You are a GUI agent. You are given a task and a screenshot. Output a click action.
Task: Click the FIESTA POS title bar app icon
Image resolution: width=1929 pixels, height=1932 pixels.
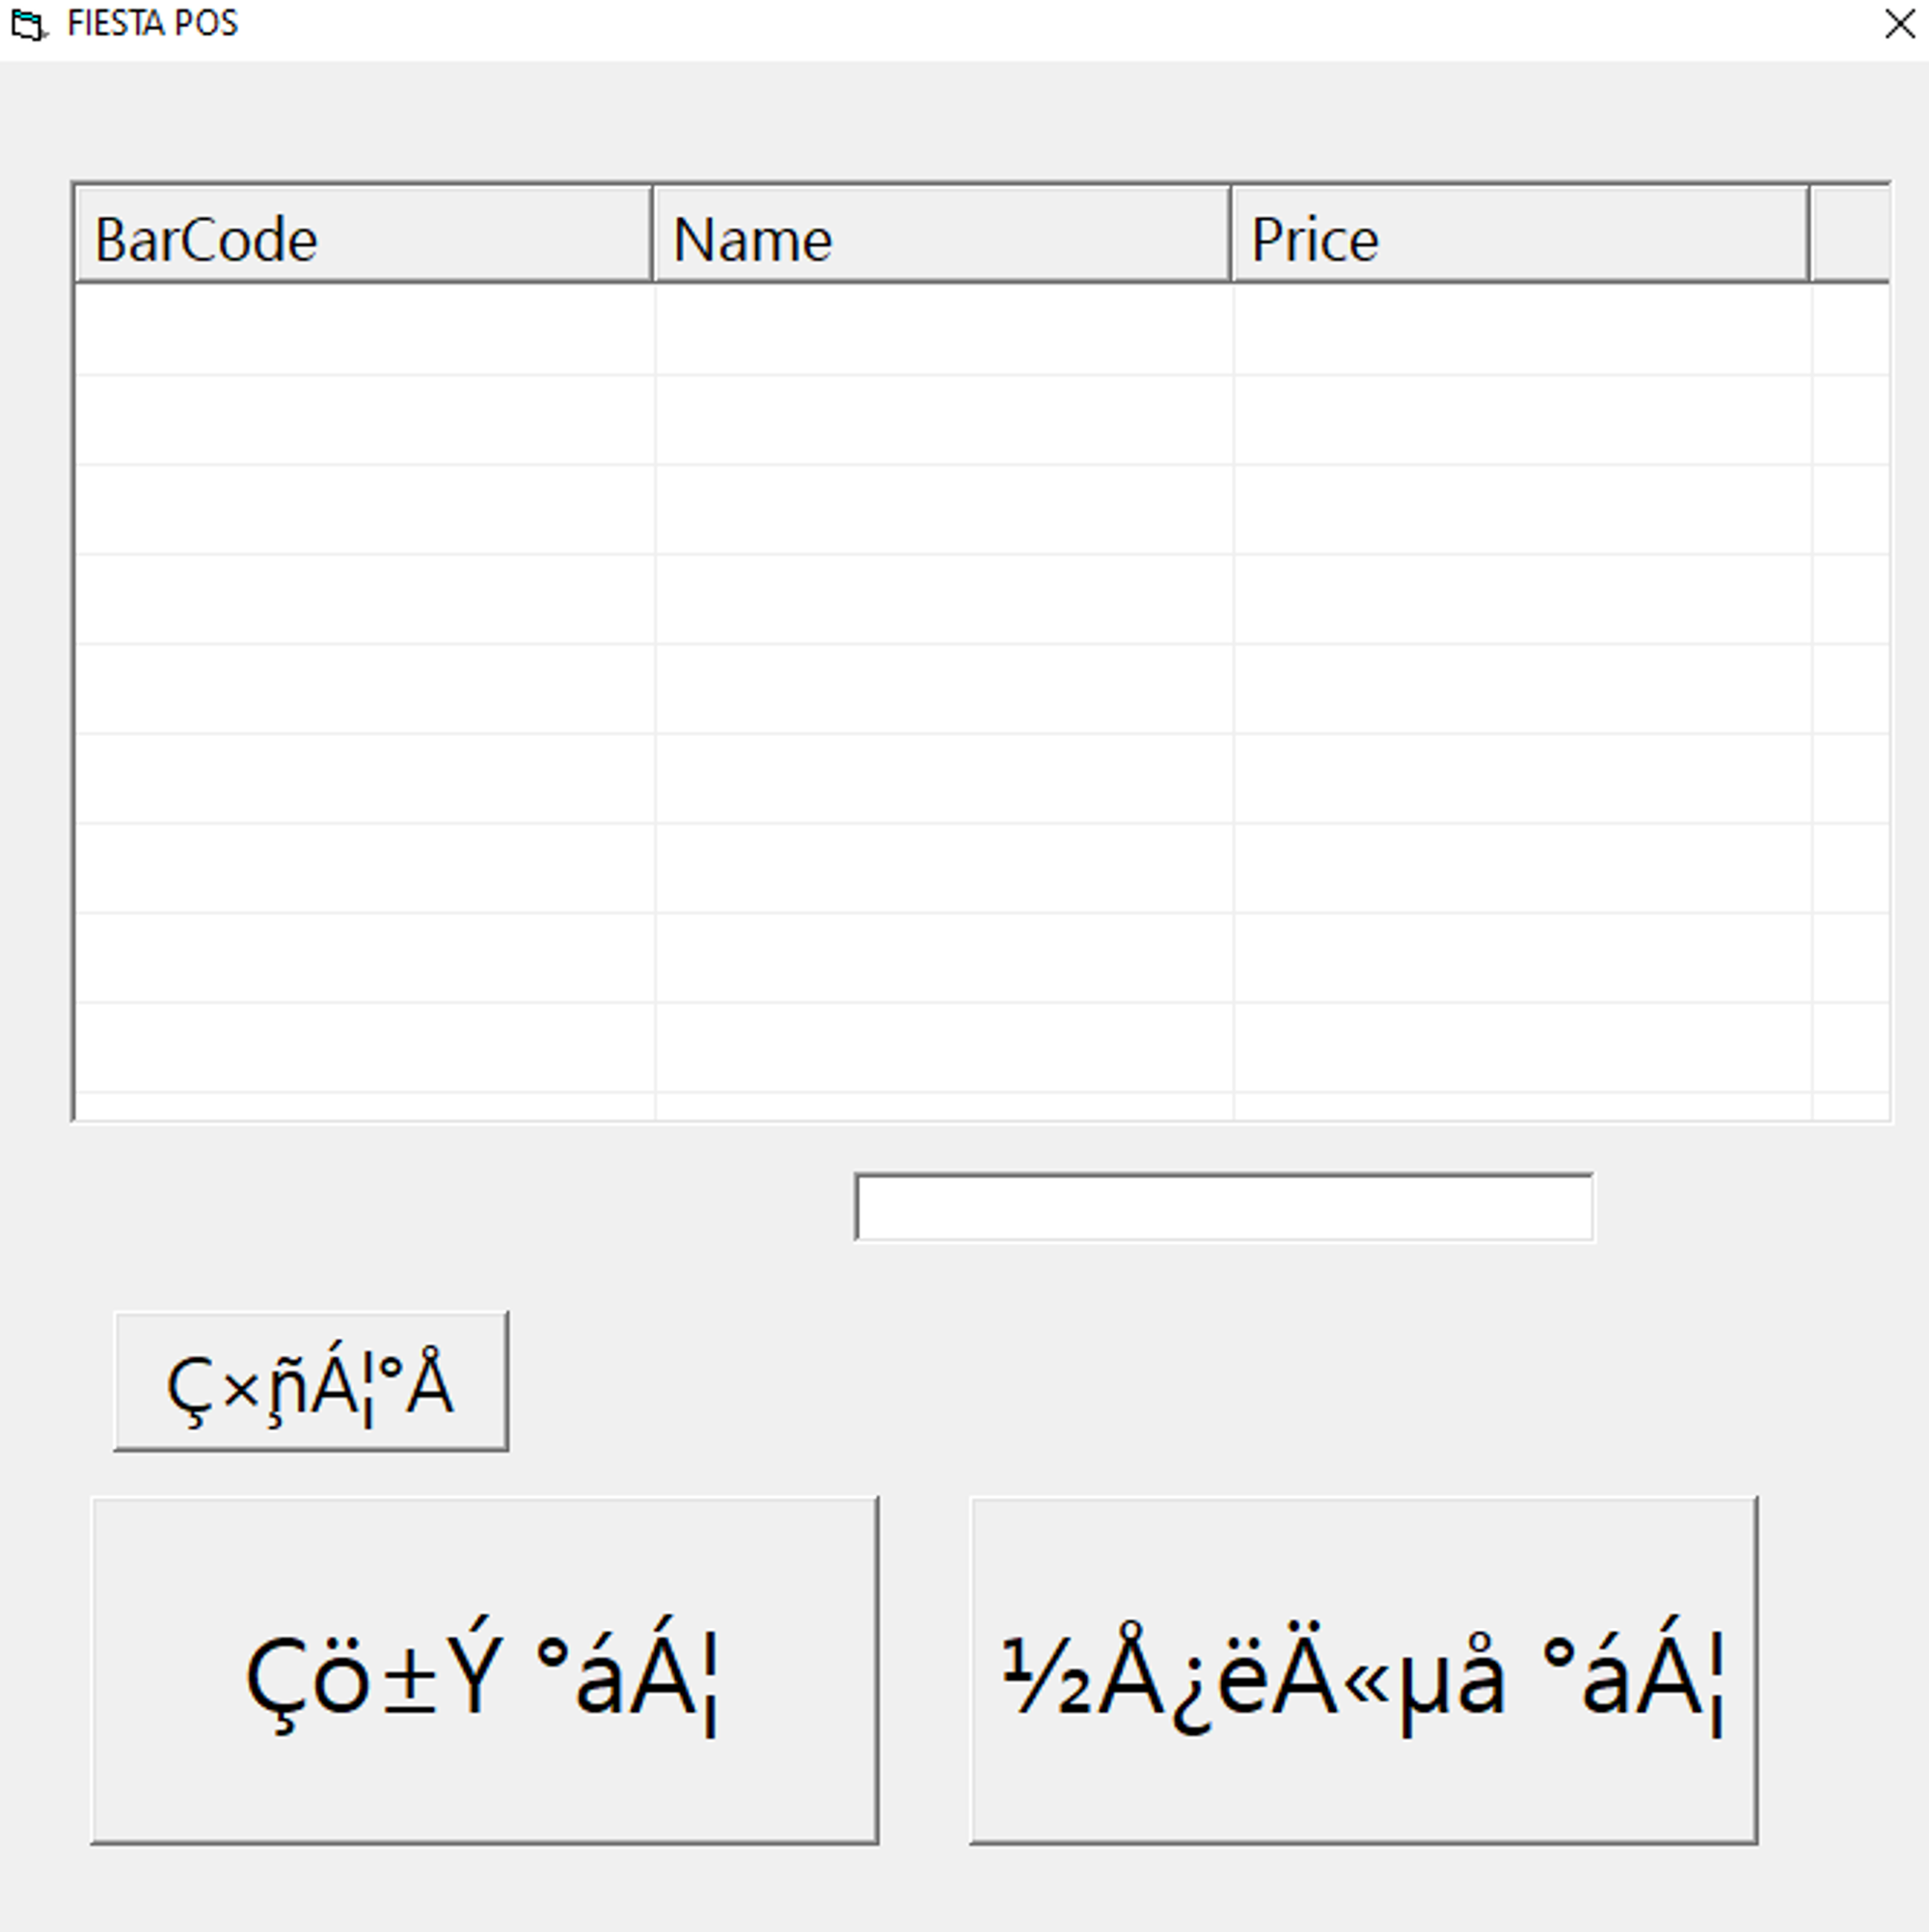(27, 24)
